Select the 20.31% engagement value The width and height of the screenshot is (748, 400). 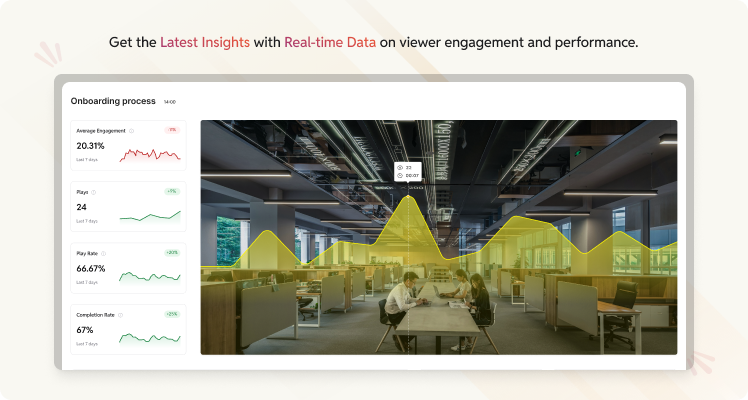[x=90, y=145]
